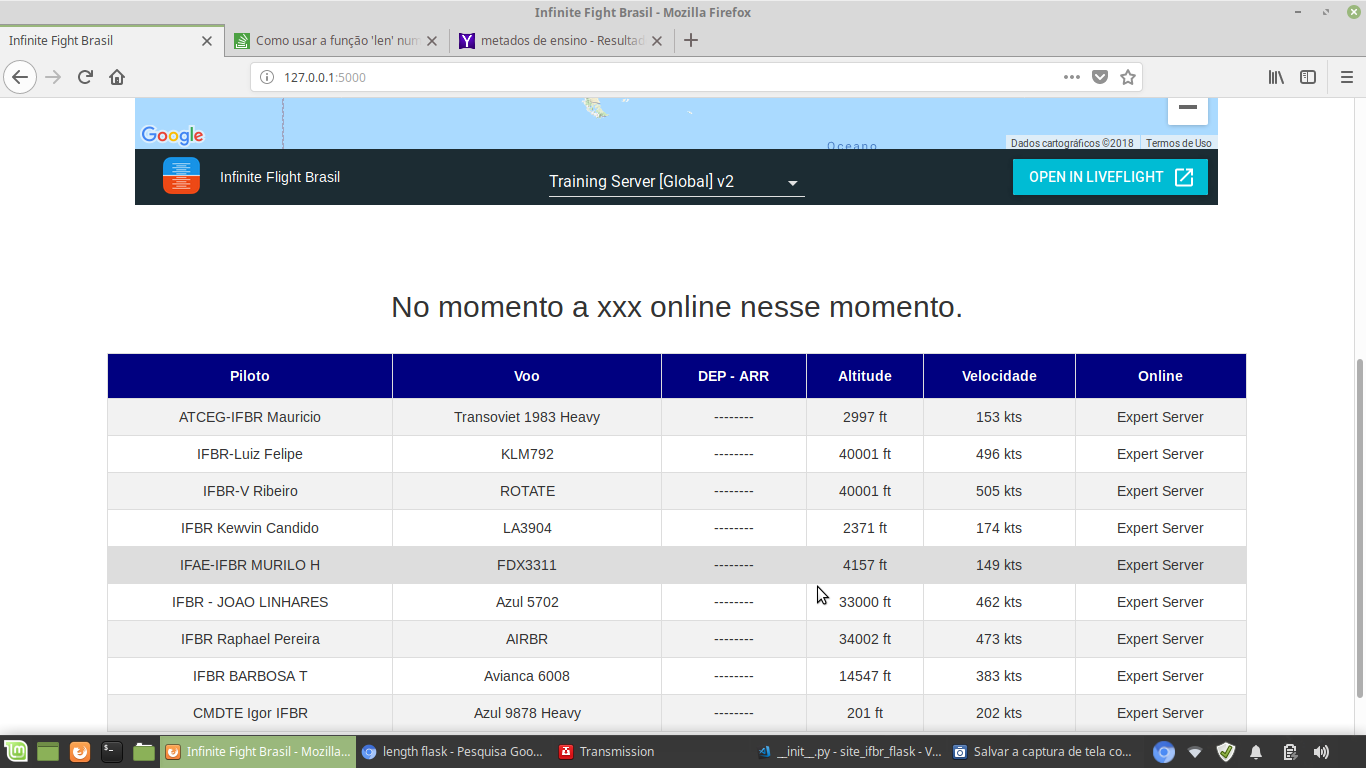
Task: Select pilot IFBR Kewvin Candido cell
Action: (x=250, y=528)
